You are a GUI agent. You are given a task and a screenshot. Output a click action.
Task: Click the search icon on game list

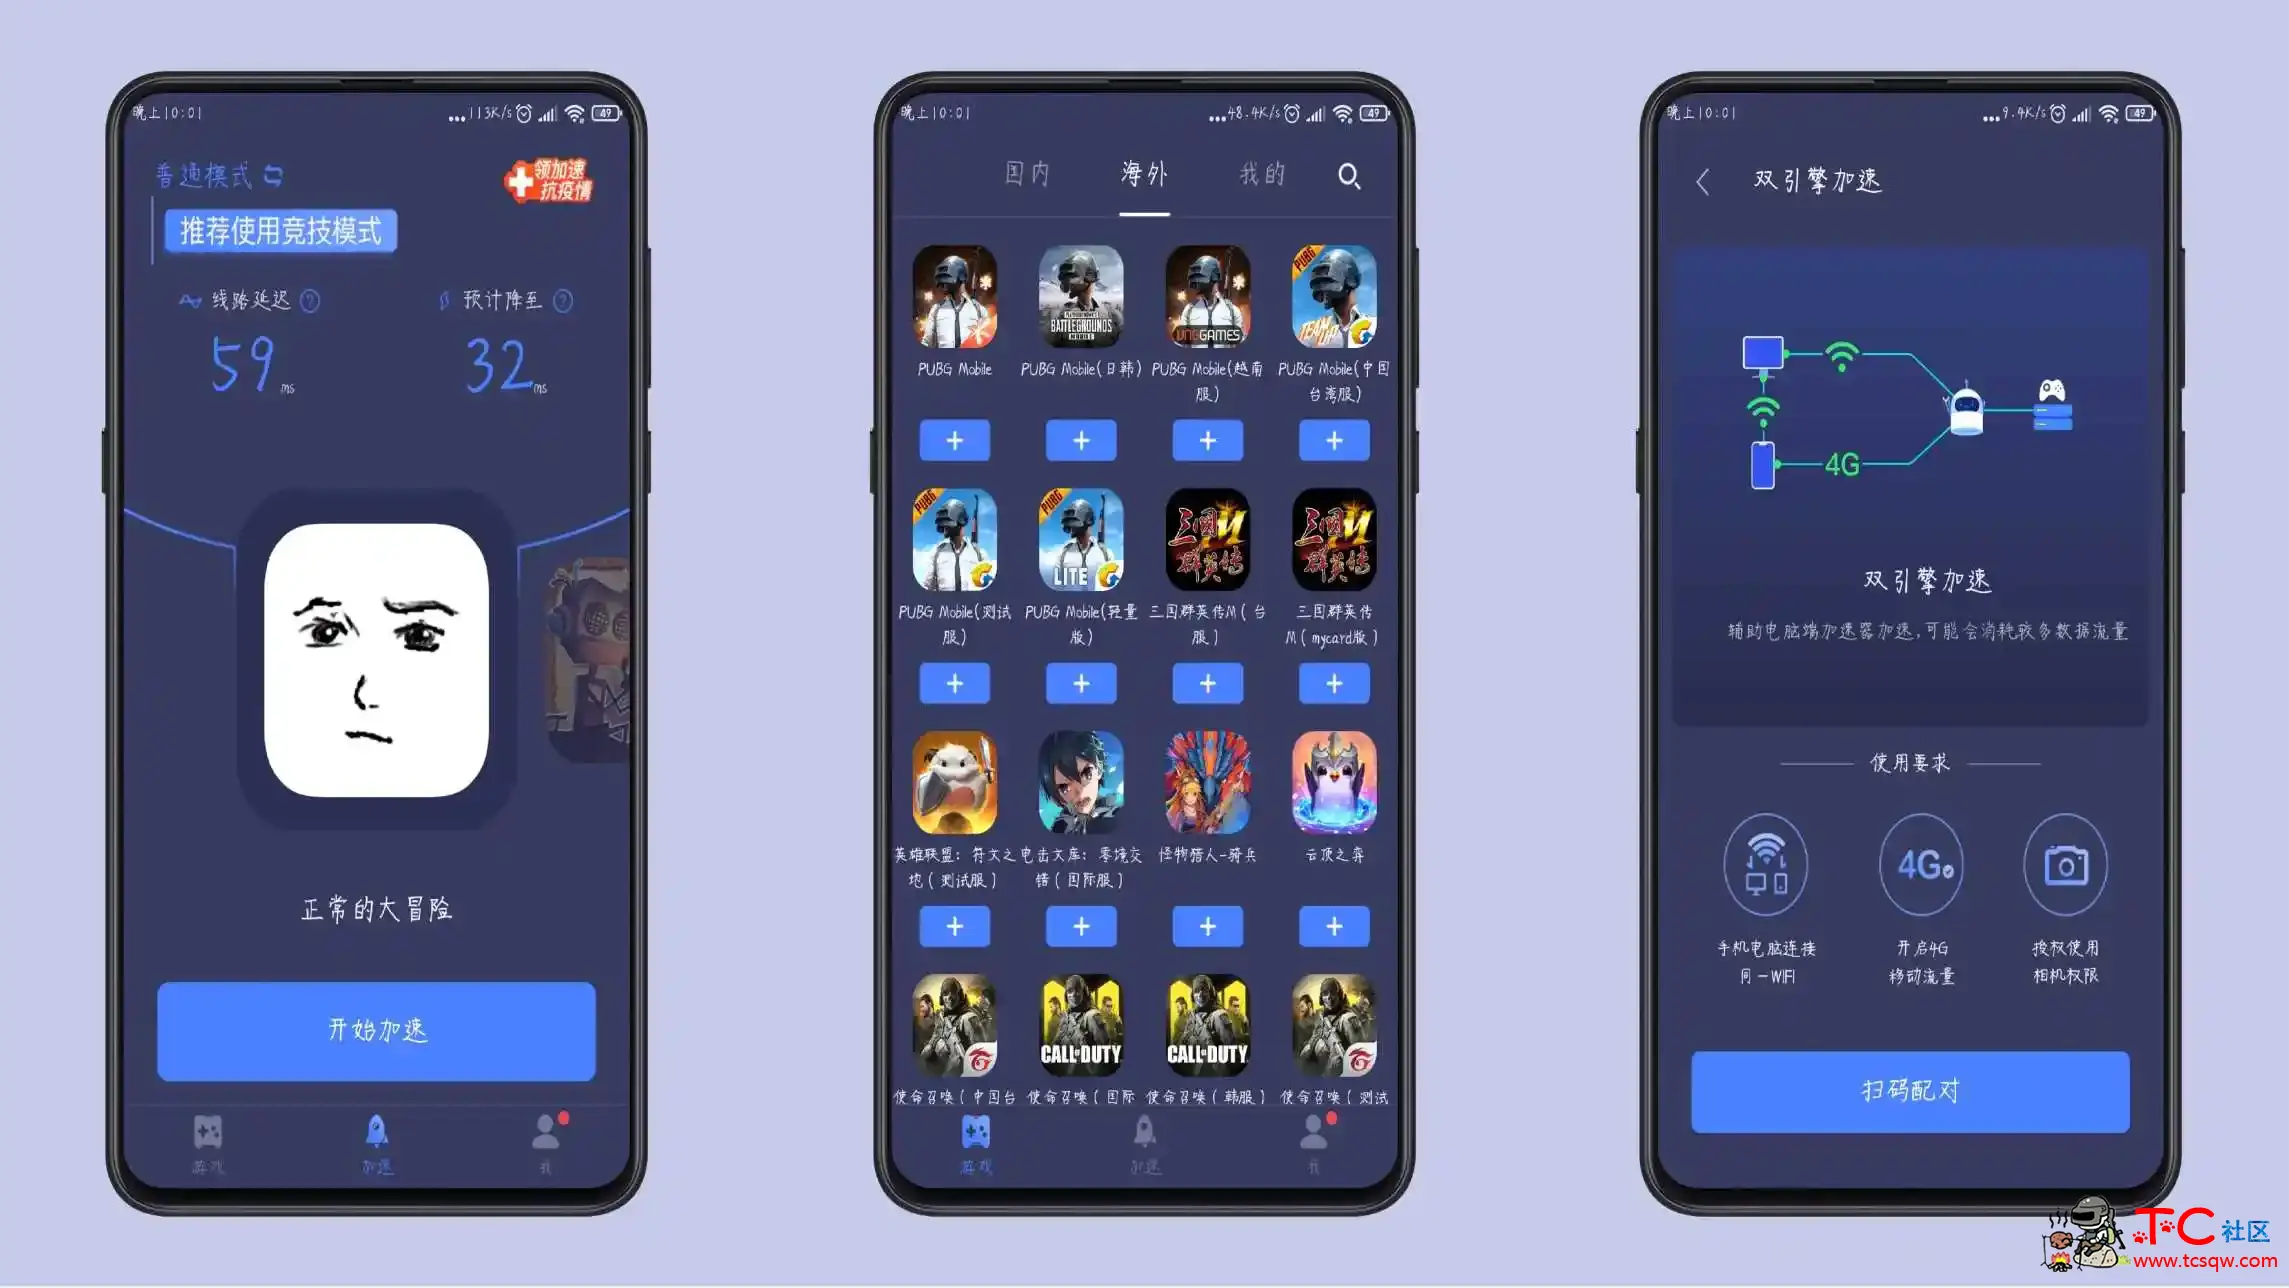point(1349,175)
